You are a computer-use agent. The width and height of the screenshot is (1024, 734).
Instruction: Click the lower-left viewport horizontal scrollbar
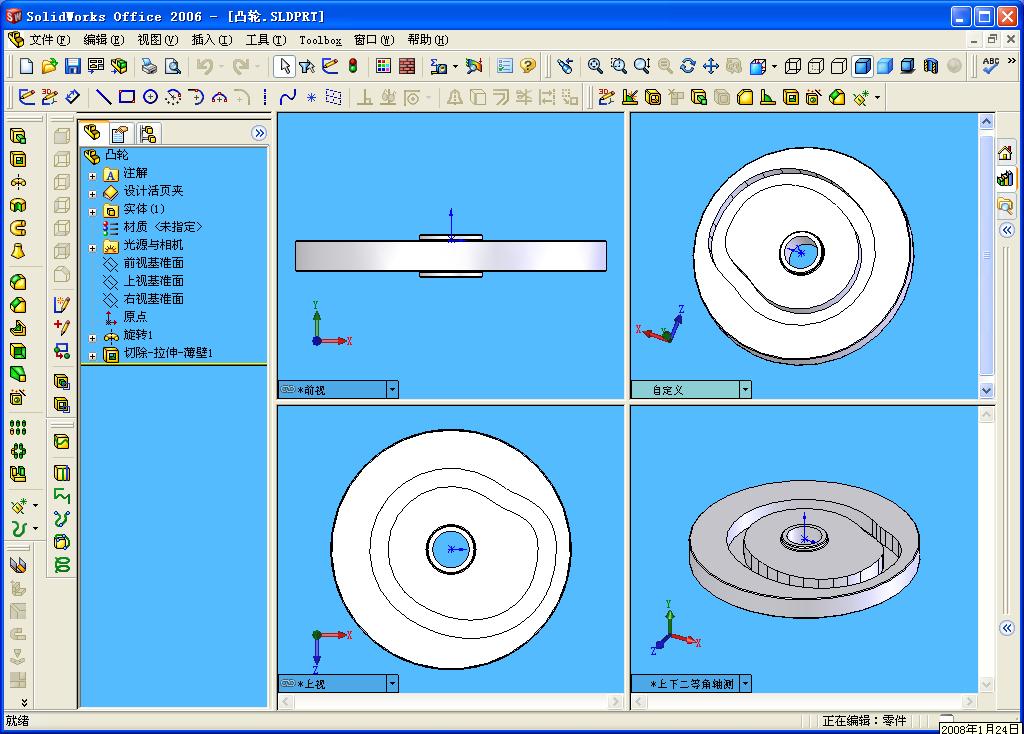point(451,702)
